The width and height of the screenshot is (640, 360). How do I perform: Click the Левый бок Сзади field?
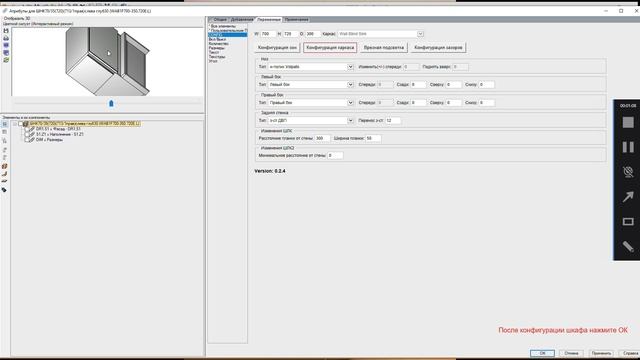pos(418,84)
